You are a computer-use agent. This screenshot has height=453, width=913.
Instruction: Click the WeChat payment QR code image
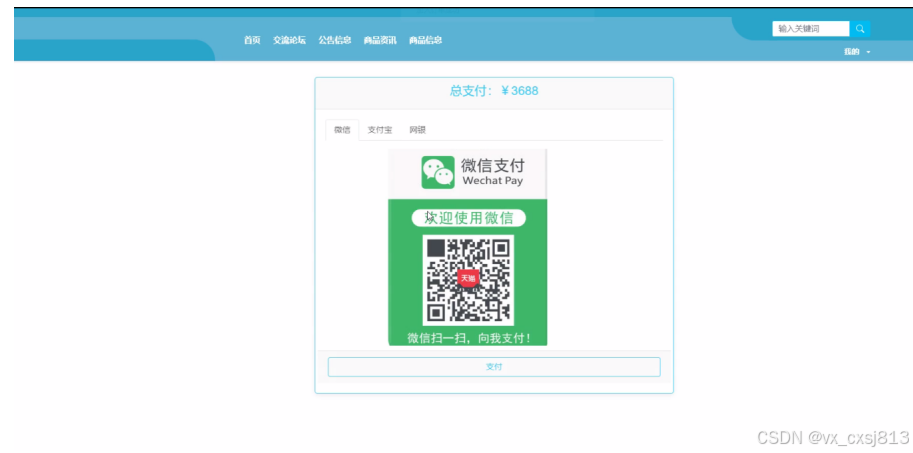[x=468, y=280]
